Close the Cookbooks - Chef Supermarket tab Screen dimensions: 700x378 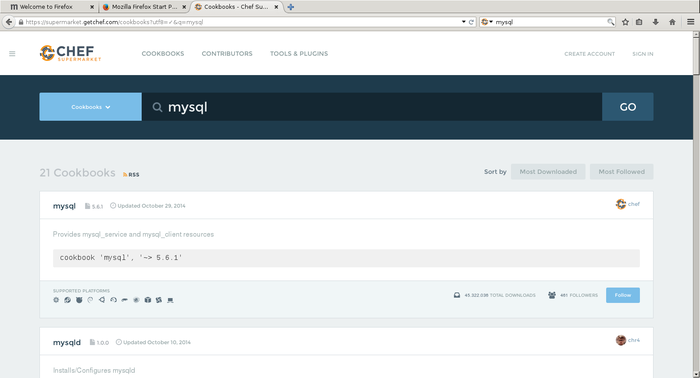click(276, 7)
